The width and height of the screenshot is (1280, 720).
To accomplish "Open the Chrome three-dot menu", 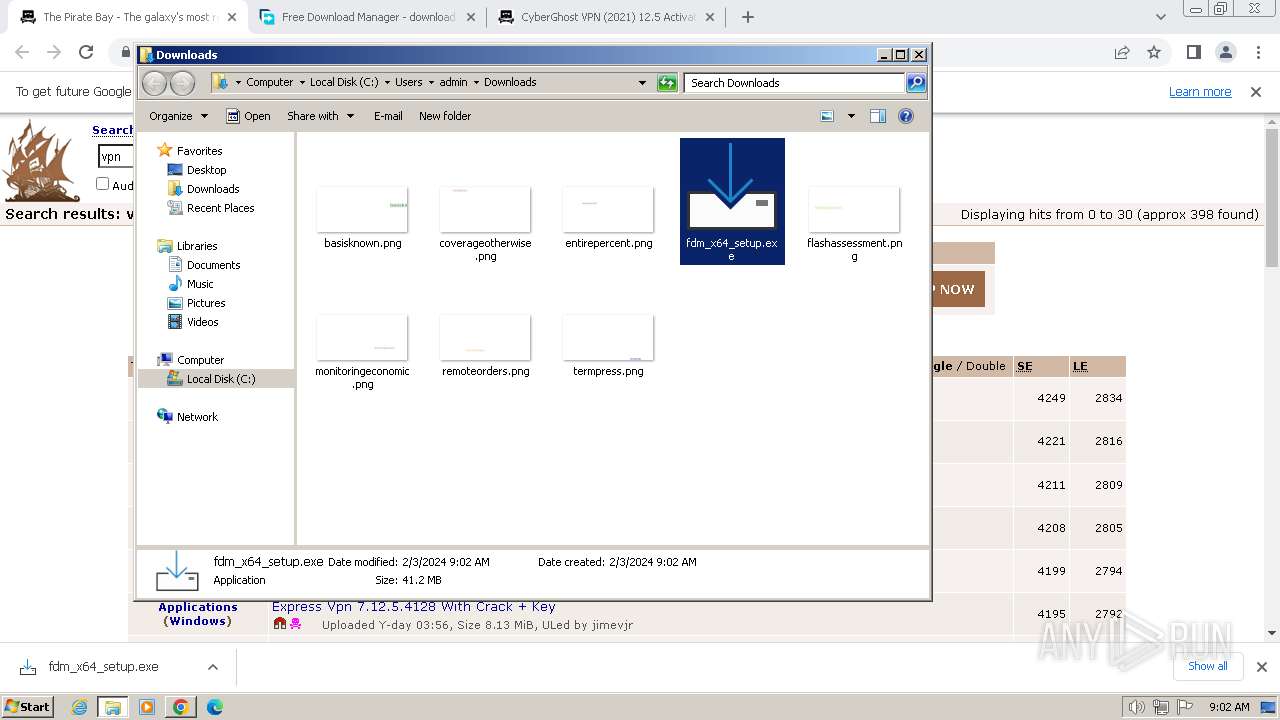I will click(x=1257, y=52).
